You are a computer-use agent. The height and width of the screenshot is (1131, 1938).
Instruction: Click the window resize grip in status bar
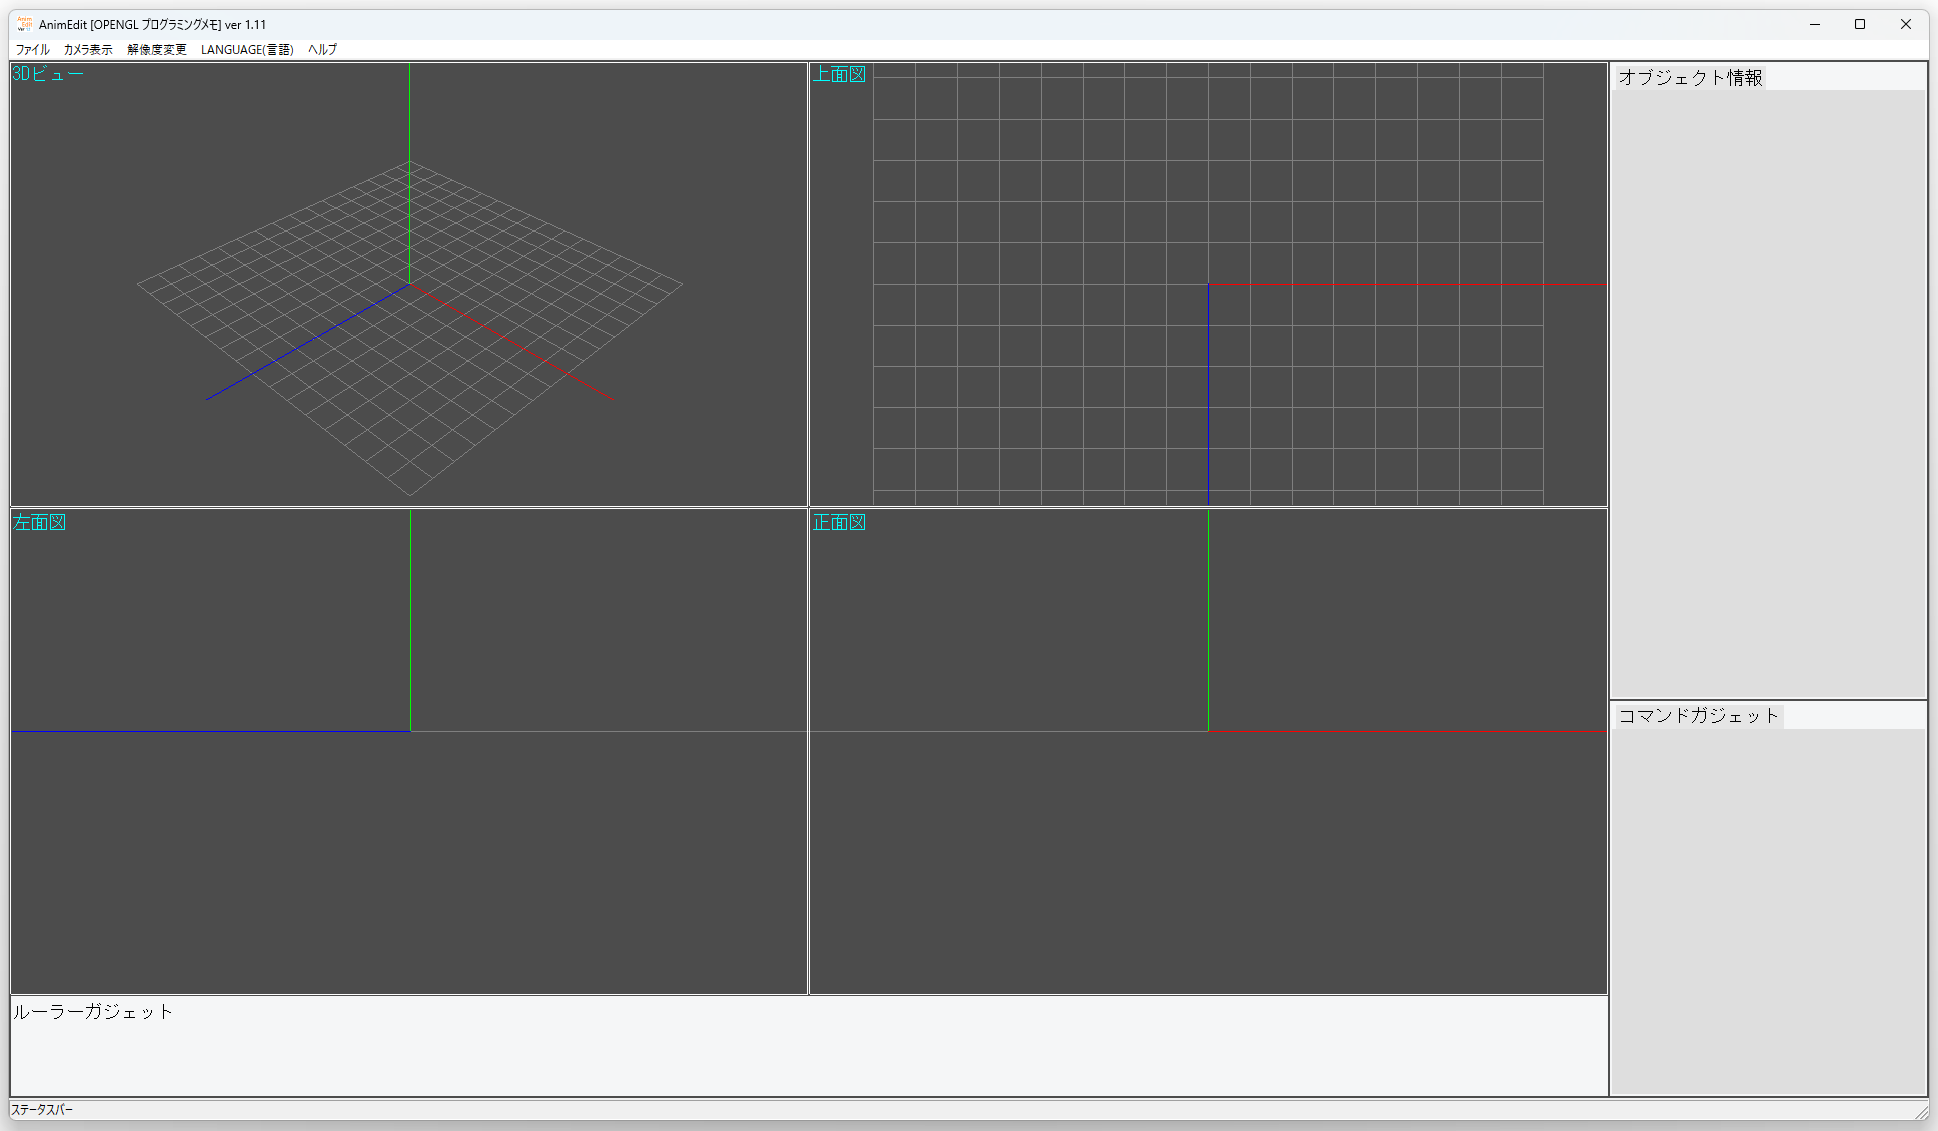[x=1921, y=1111]
